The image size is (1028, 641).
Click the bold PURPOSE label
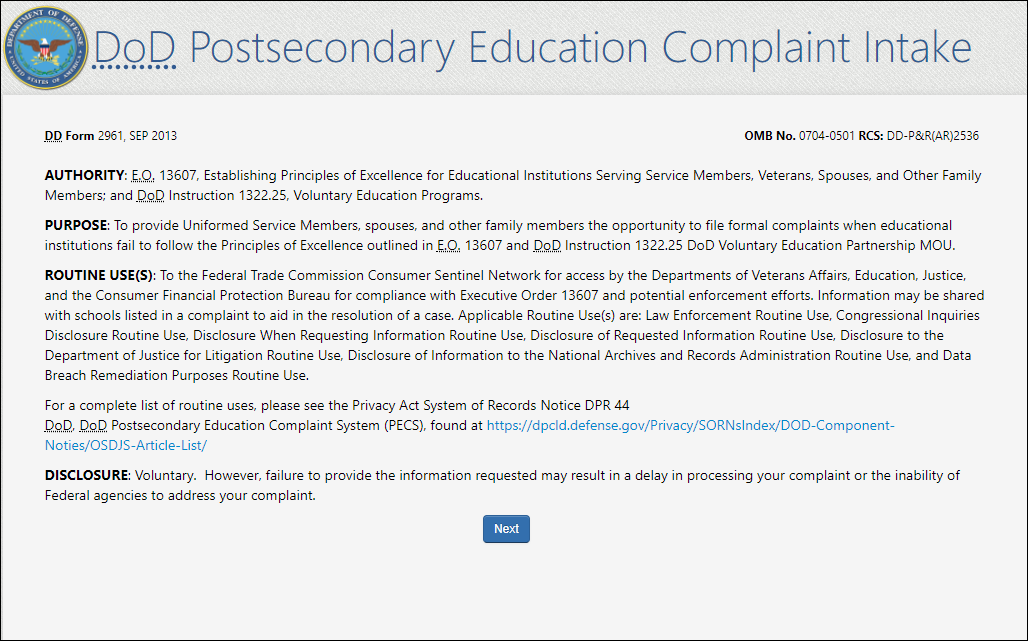tap(77, 225)
